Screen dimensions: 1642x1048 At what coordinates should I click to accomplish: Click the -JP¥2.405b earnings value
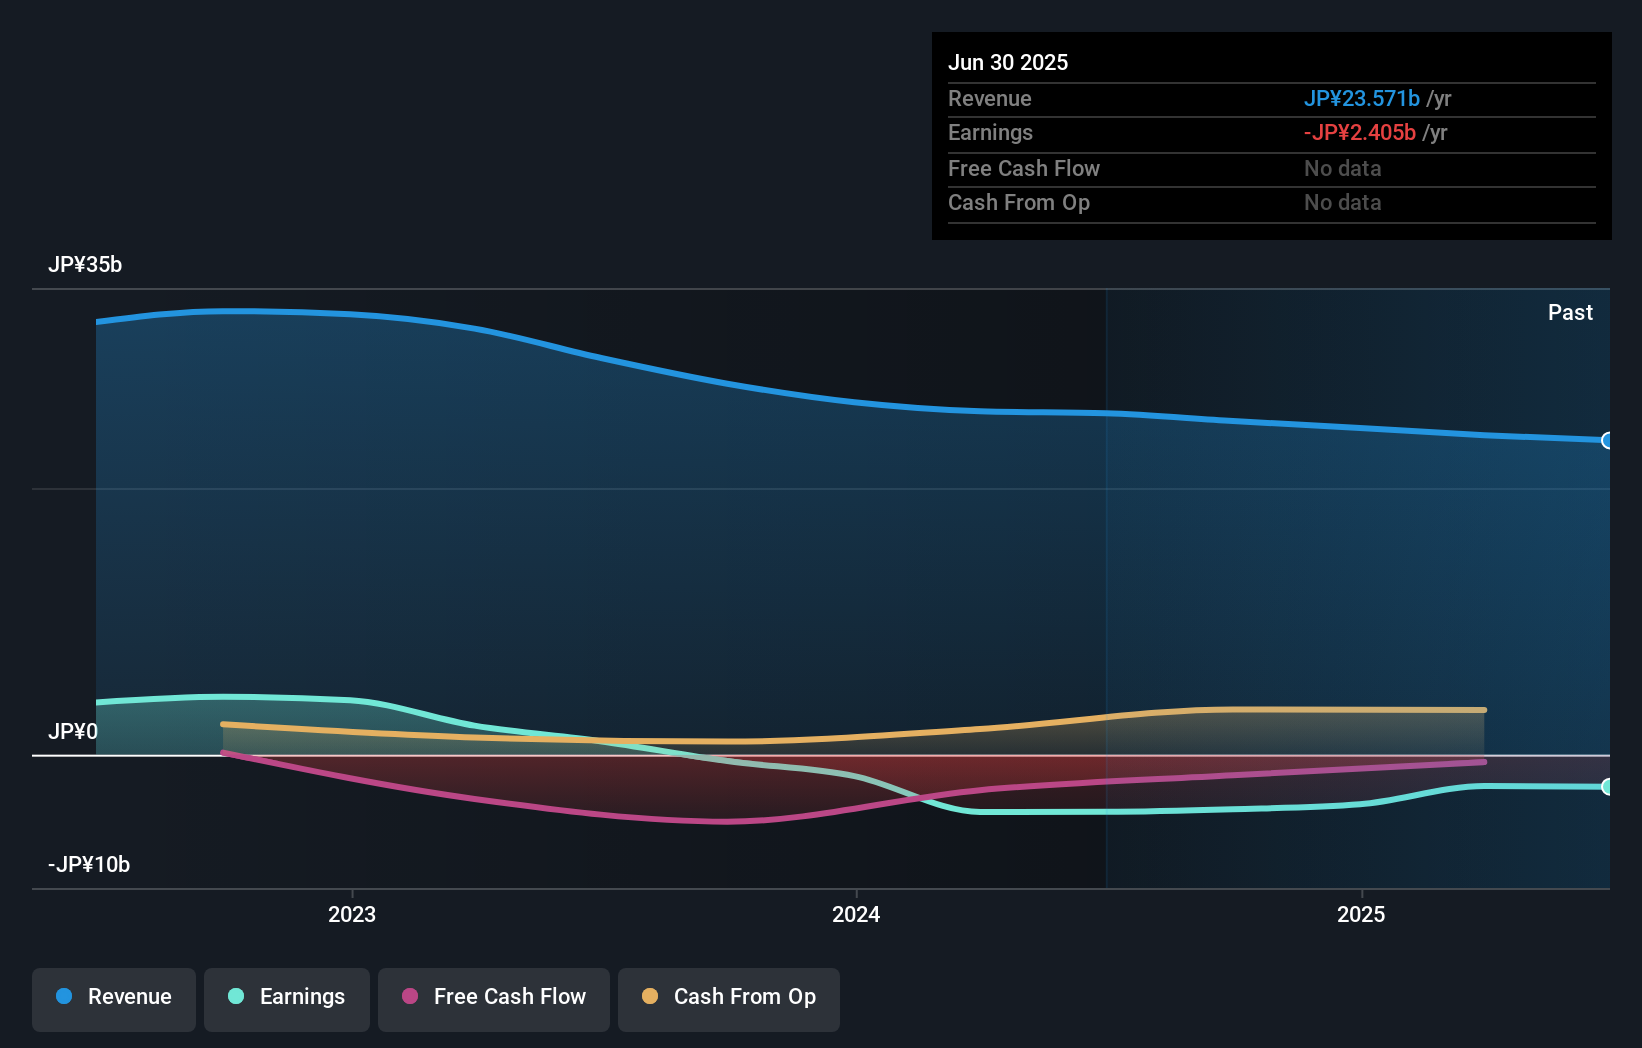coord(1360,132)
